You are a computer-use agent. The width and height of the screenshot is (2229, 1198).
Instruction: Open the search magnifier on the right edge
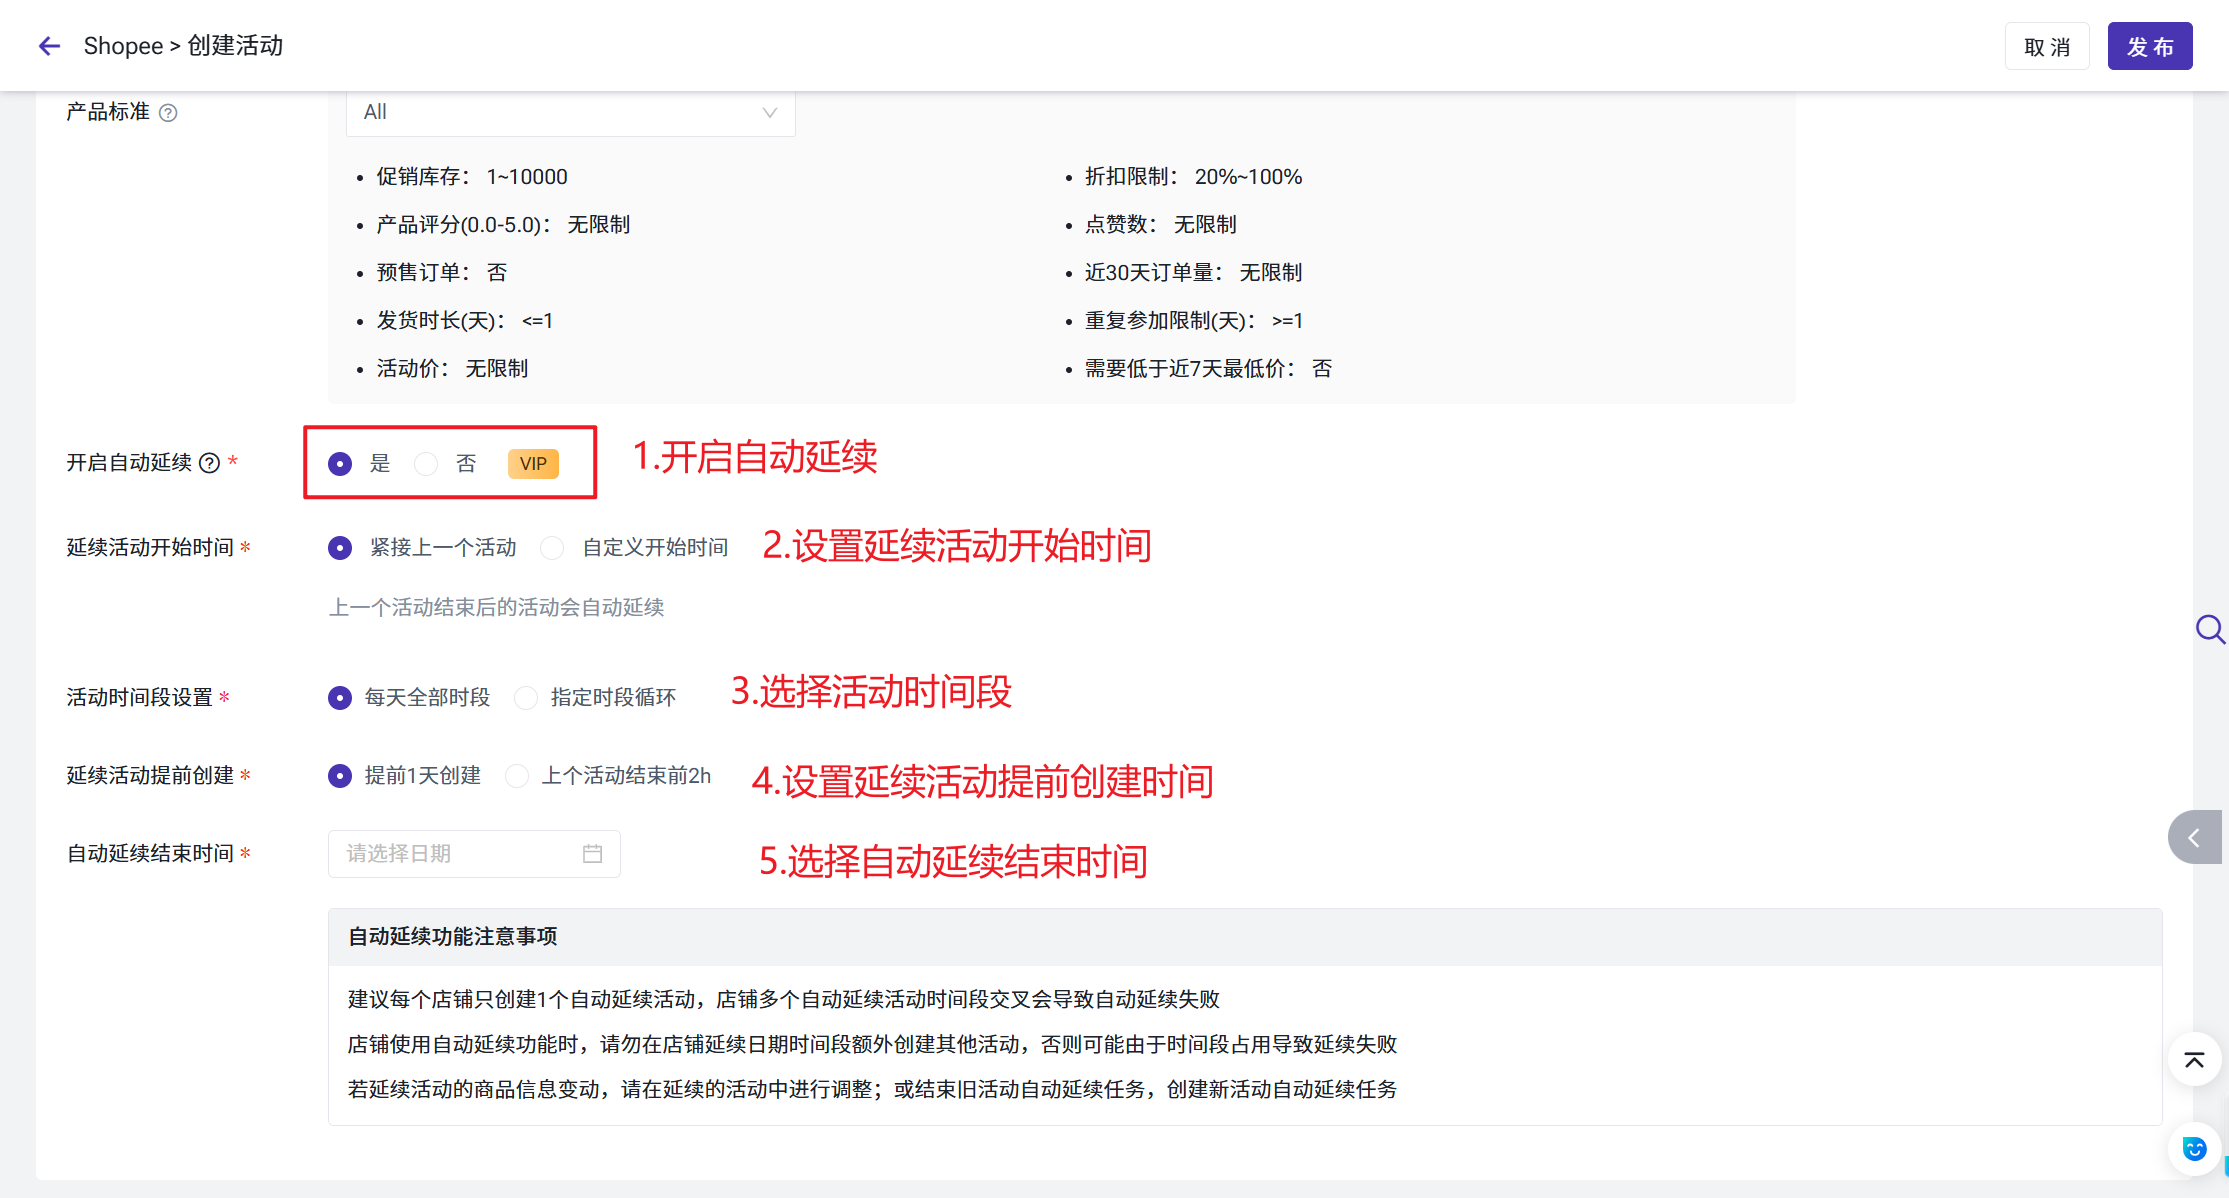point(2209,629)
